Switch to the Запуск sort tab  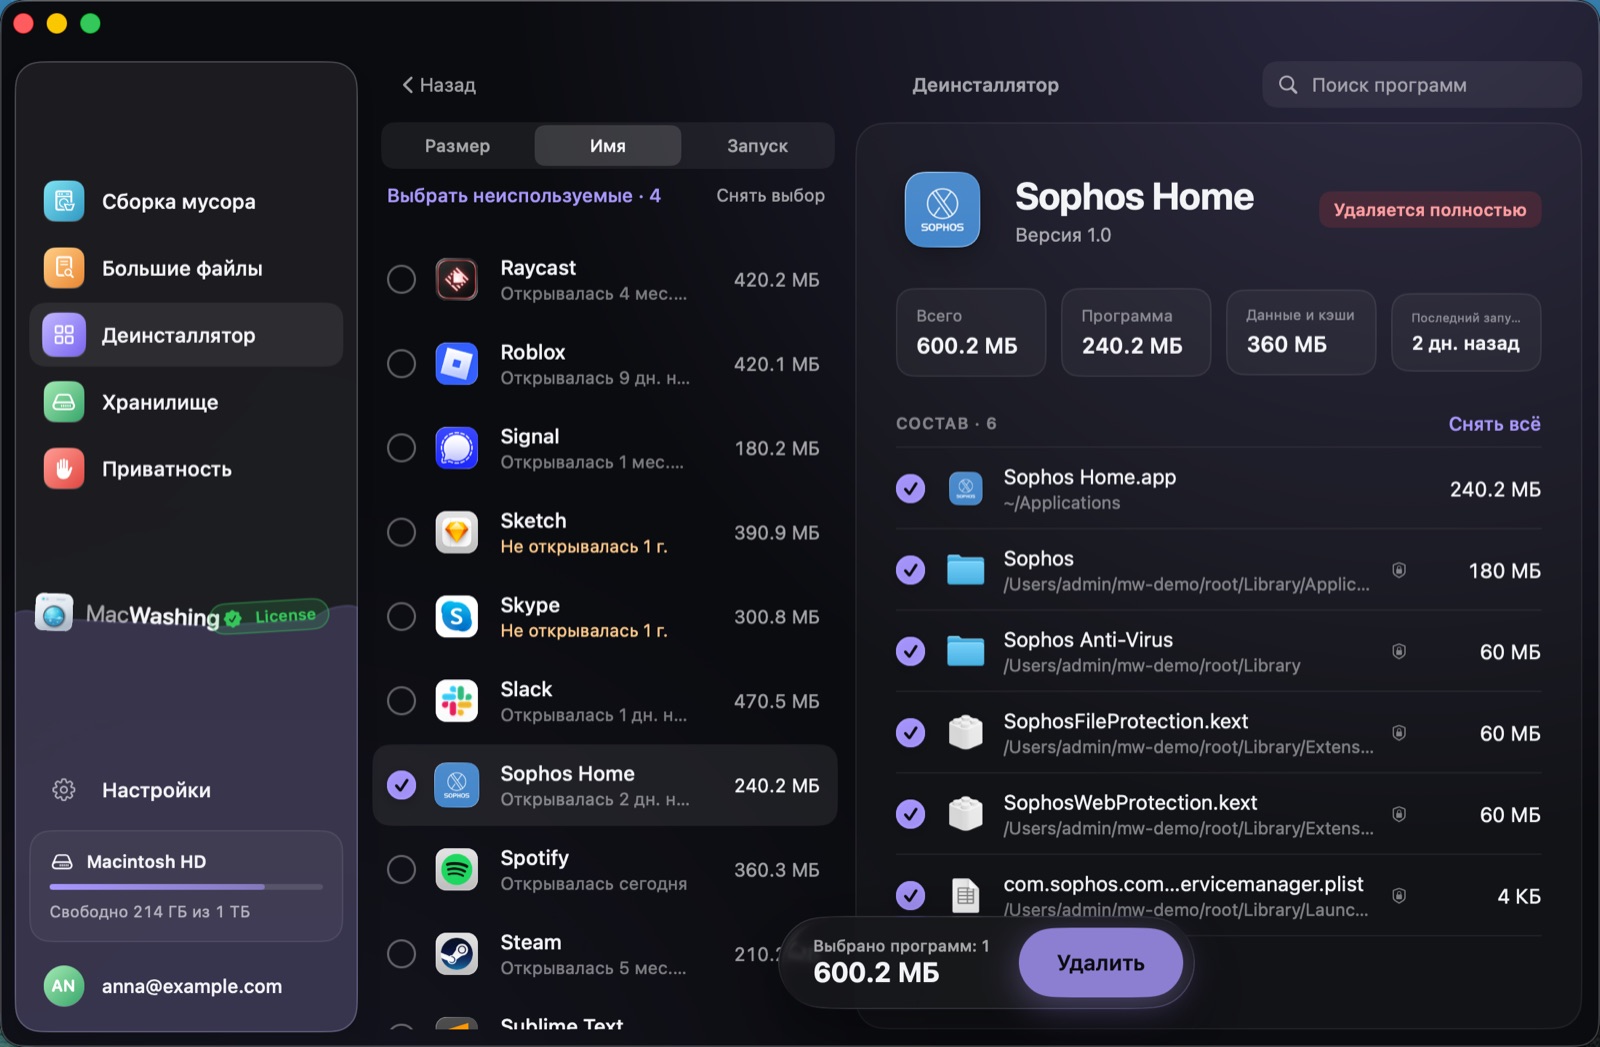(757, 146)
